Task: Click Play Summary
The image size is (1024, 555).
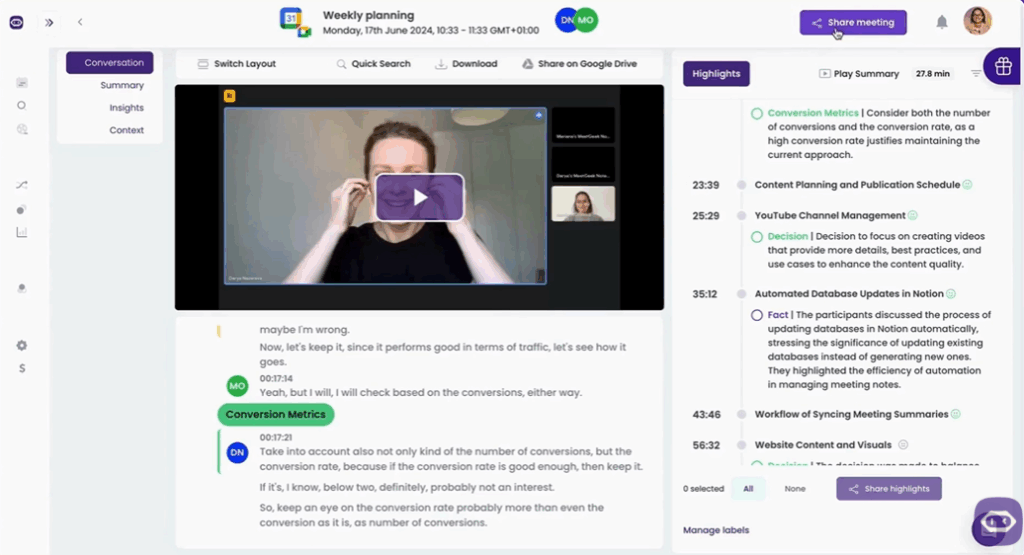Action: [859, 74]
